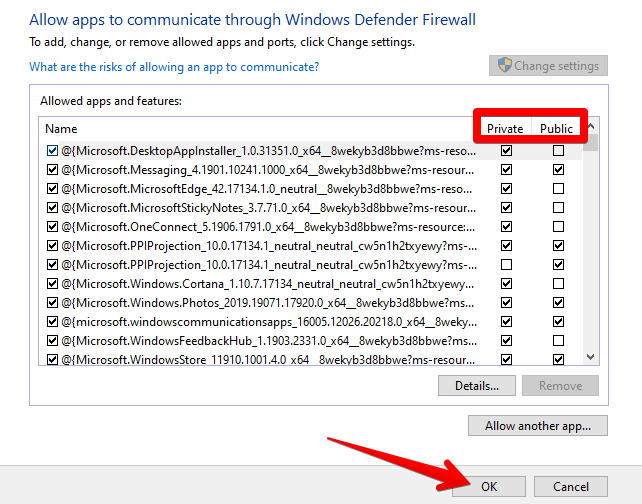
Task: Open the 'What are the risks' help link
Action: click(x=174, y=67)
